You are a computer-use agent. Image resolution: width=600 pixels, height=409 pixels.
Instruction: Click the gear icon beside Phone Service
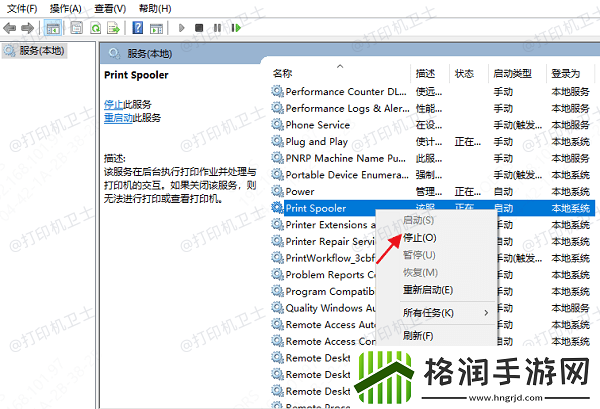(277, 124)
